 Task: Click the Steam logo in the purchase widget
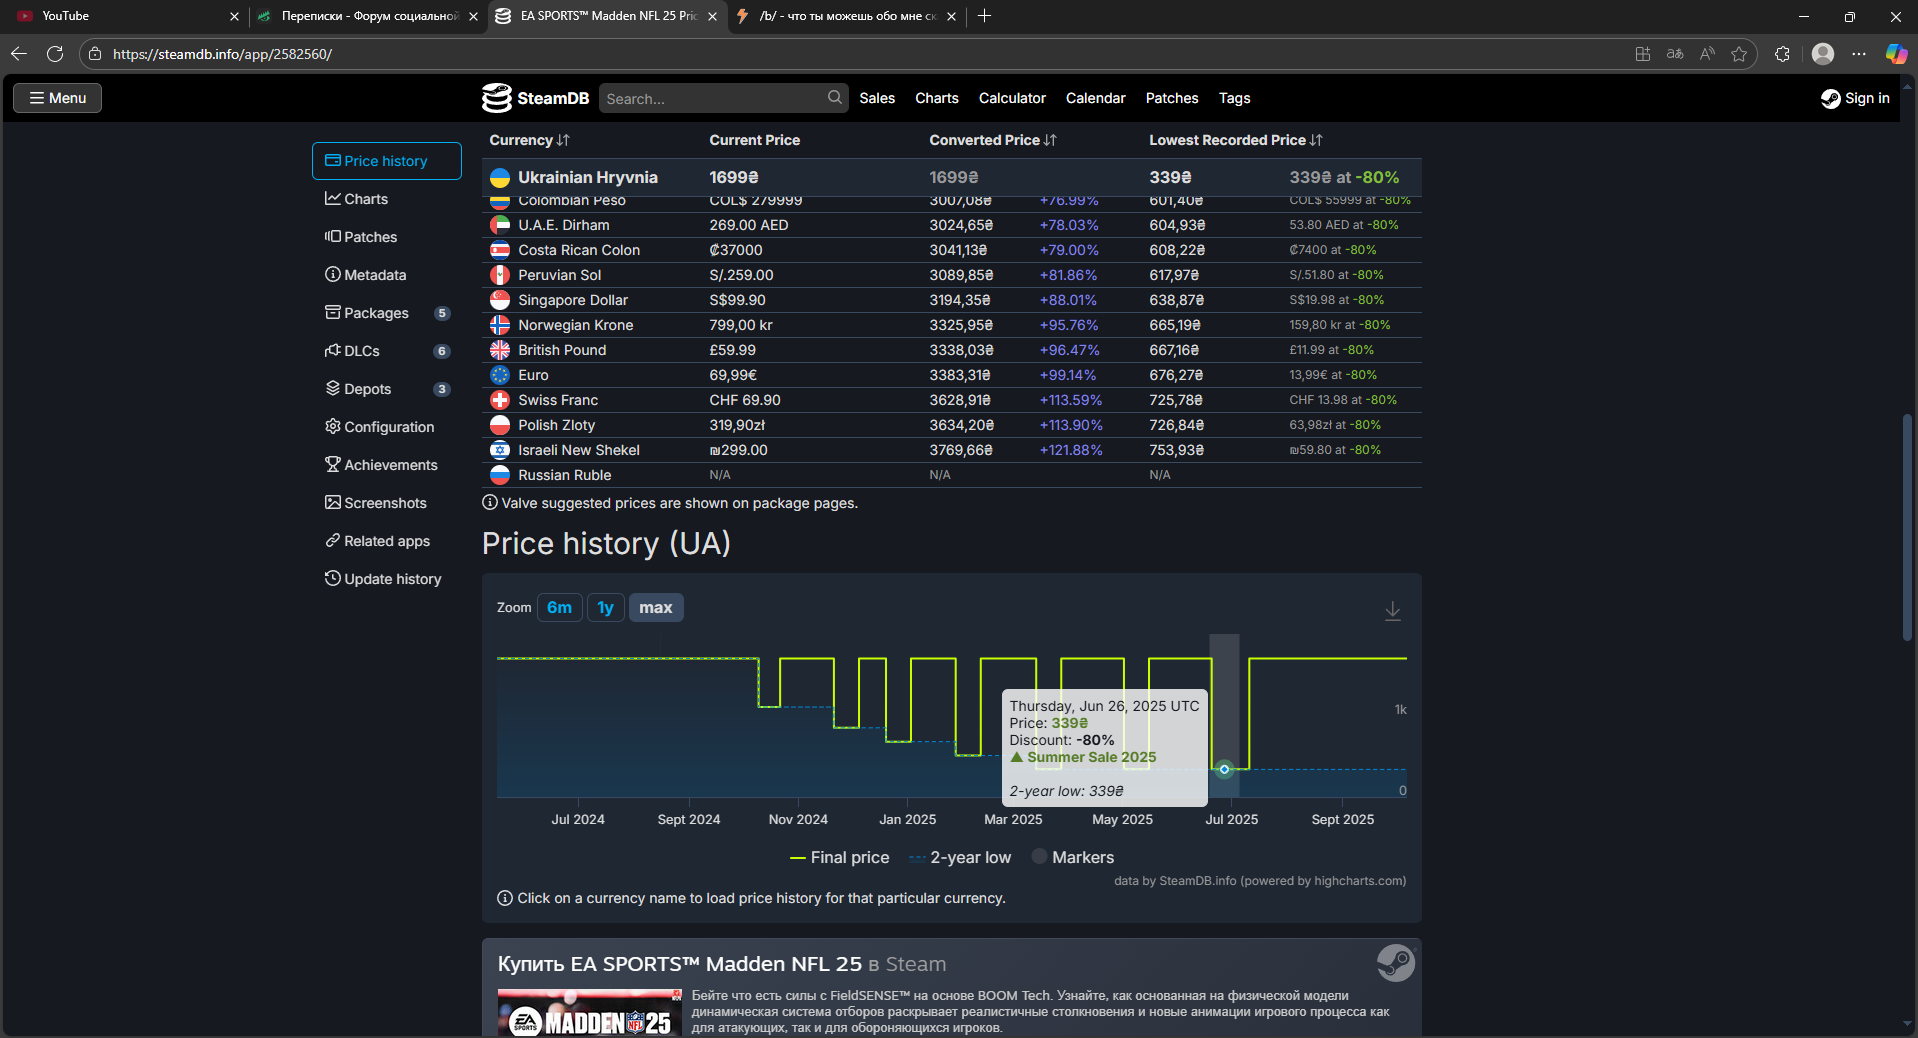click(1396, 963)
